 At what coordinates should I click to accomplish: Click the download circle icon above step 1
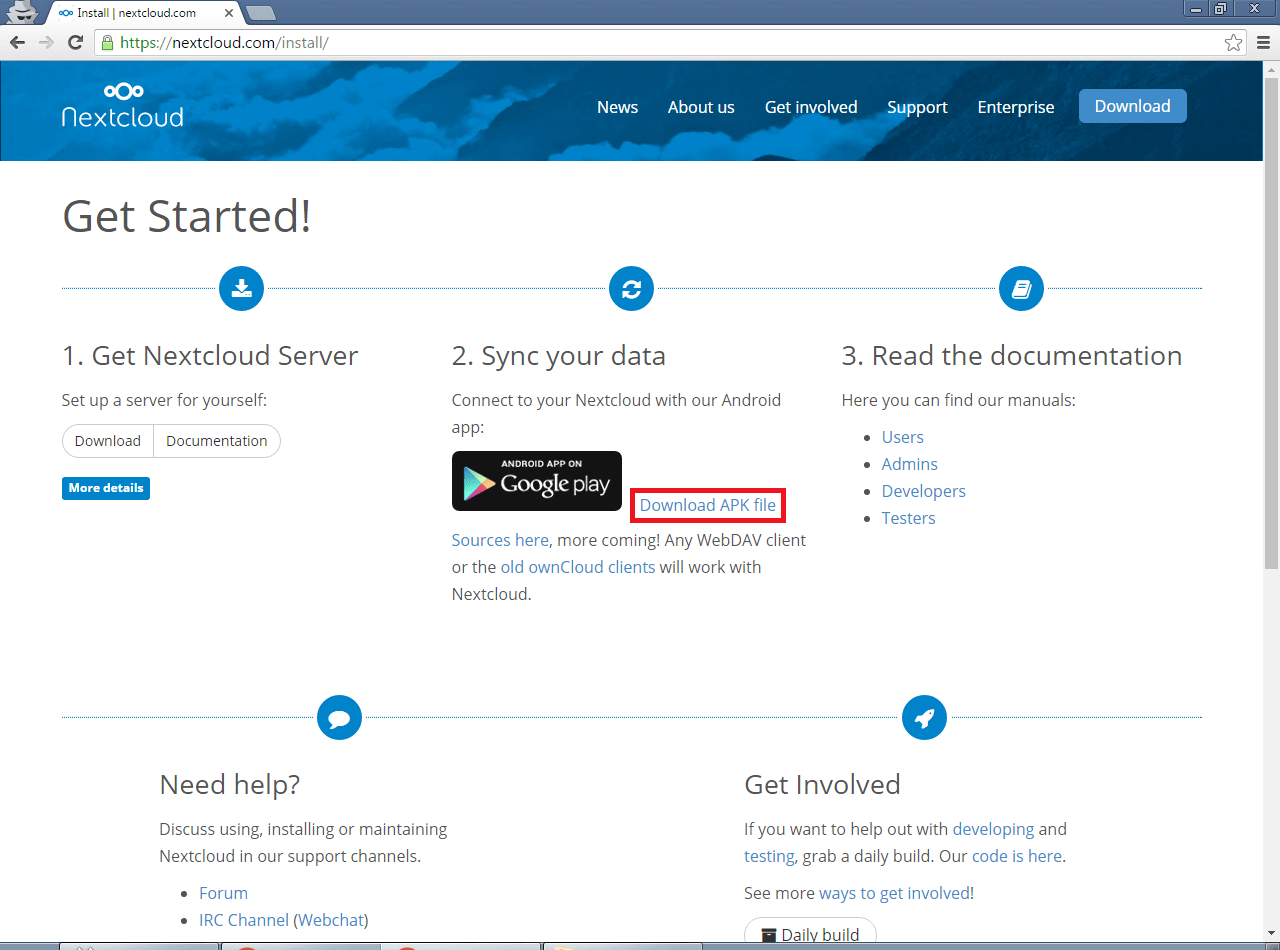pyautogui.click(x=241, y=289)
